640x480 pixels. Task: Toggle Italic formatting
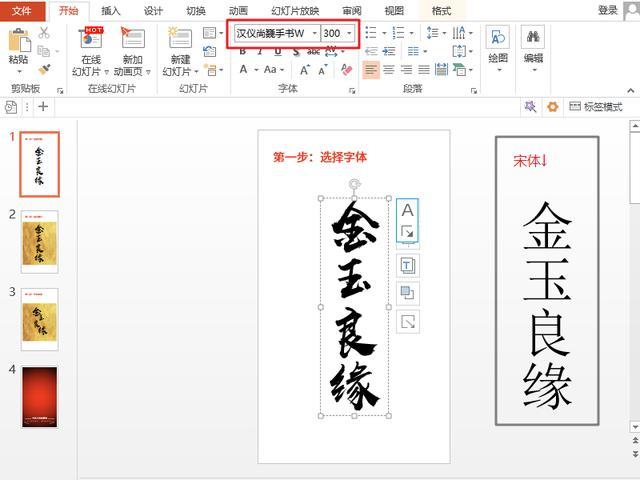tap(260, 51)
